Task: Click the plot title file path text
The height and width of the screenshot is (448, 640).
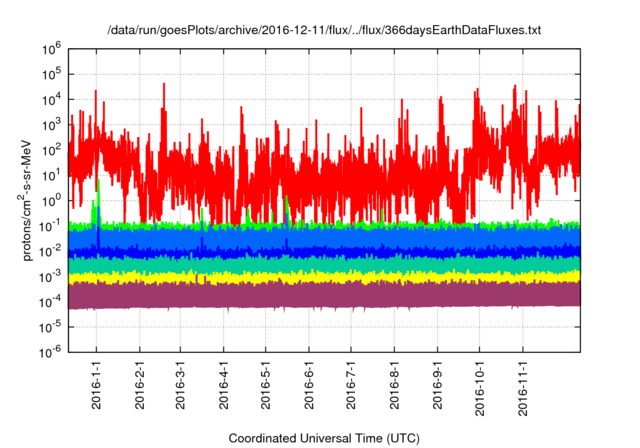Action: [x=324, y=30]
